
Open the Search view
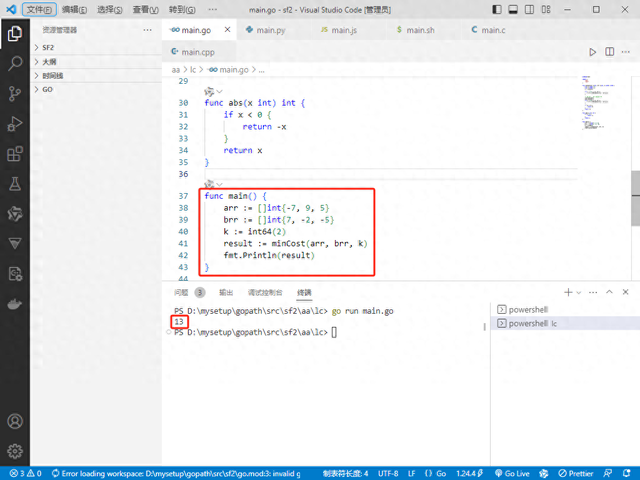tap(15, 63)
